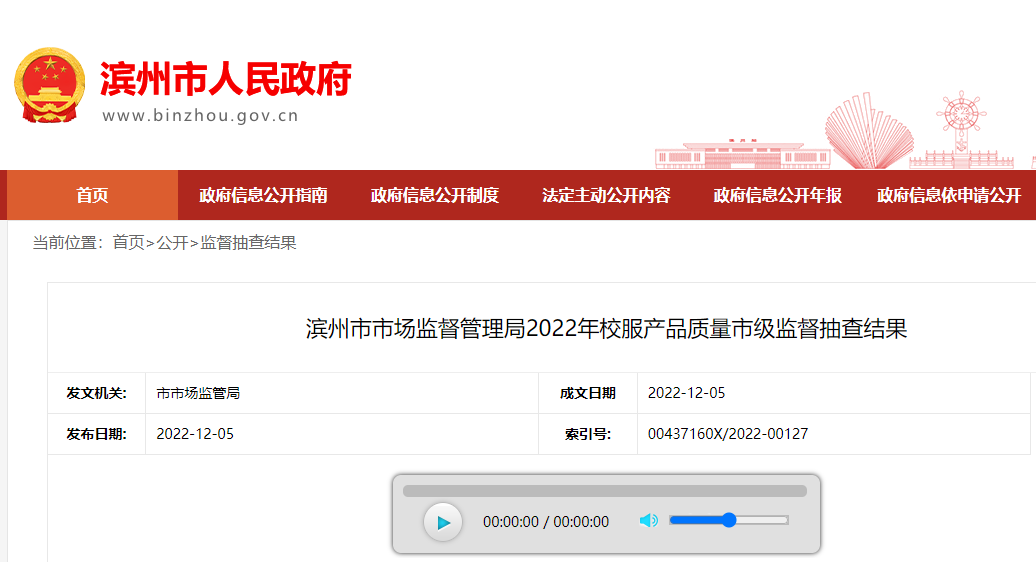Click the 成文日期 value 2022-12-05
The image size is (1036, 562).
click(x=686, y=393)
